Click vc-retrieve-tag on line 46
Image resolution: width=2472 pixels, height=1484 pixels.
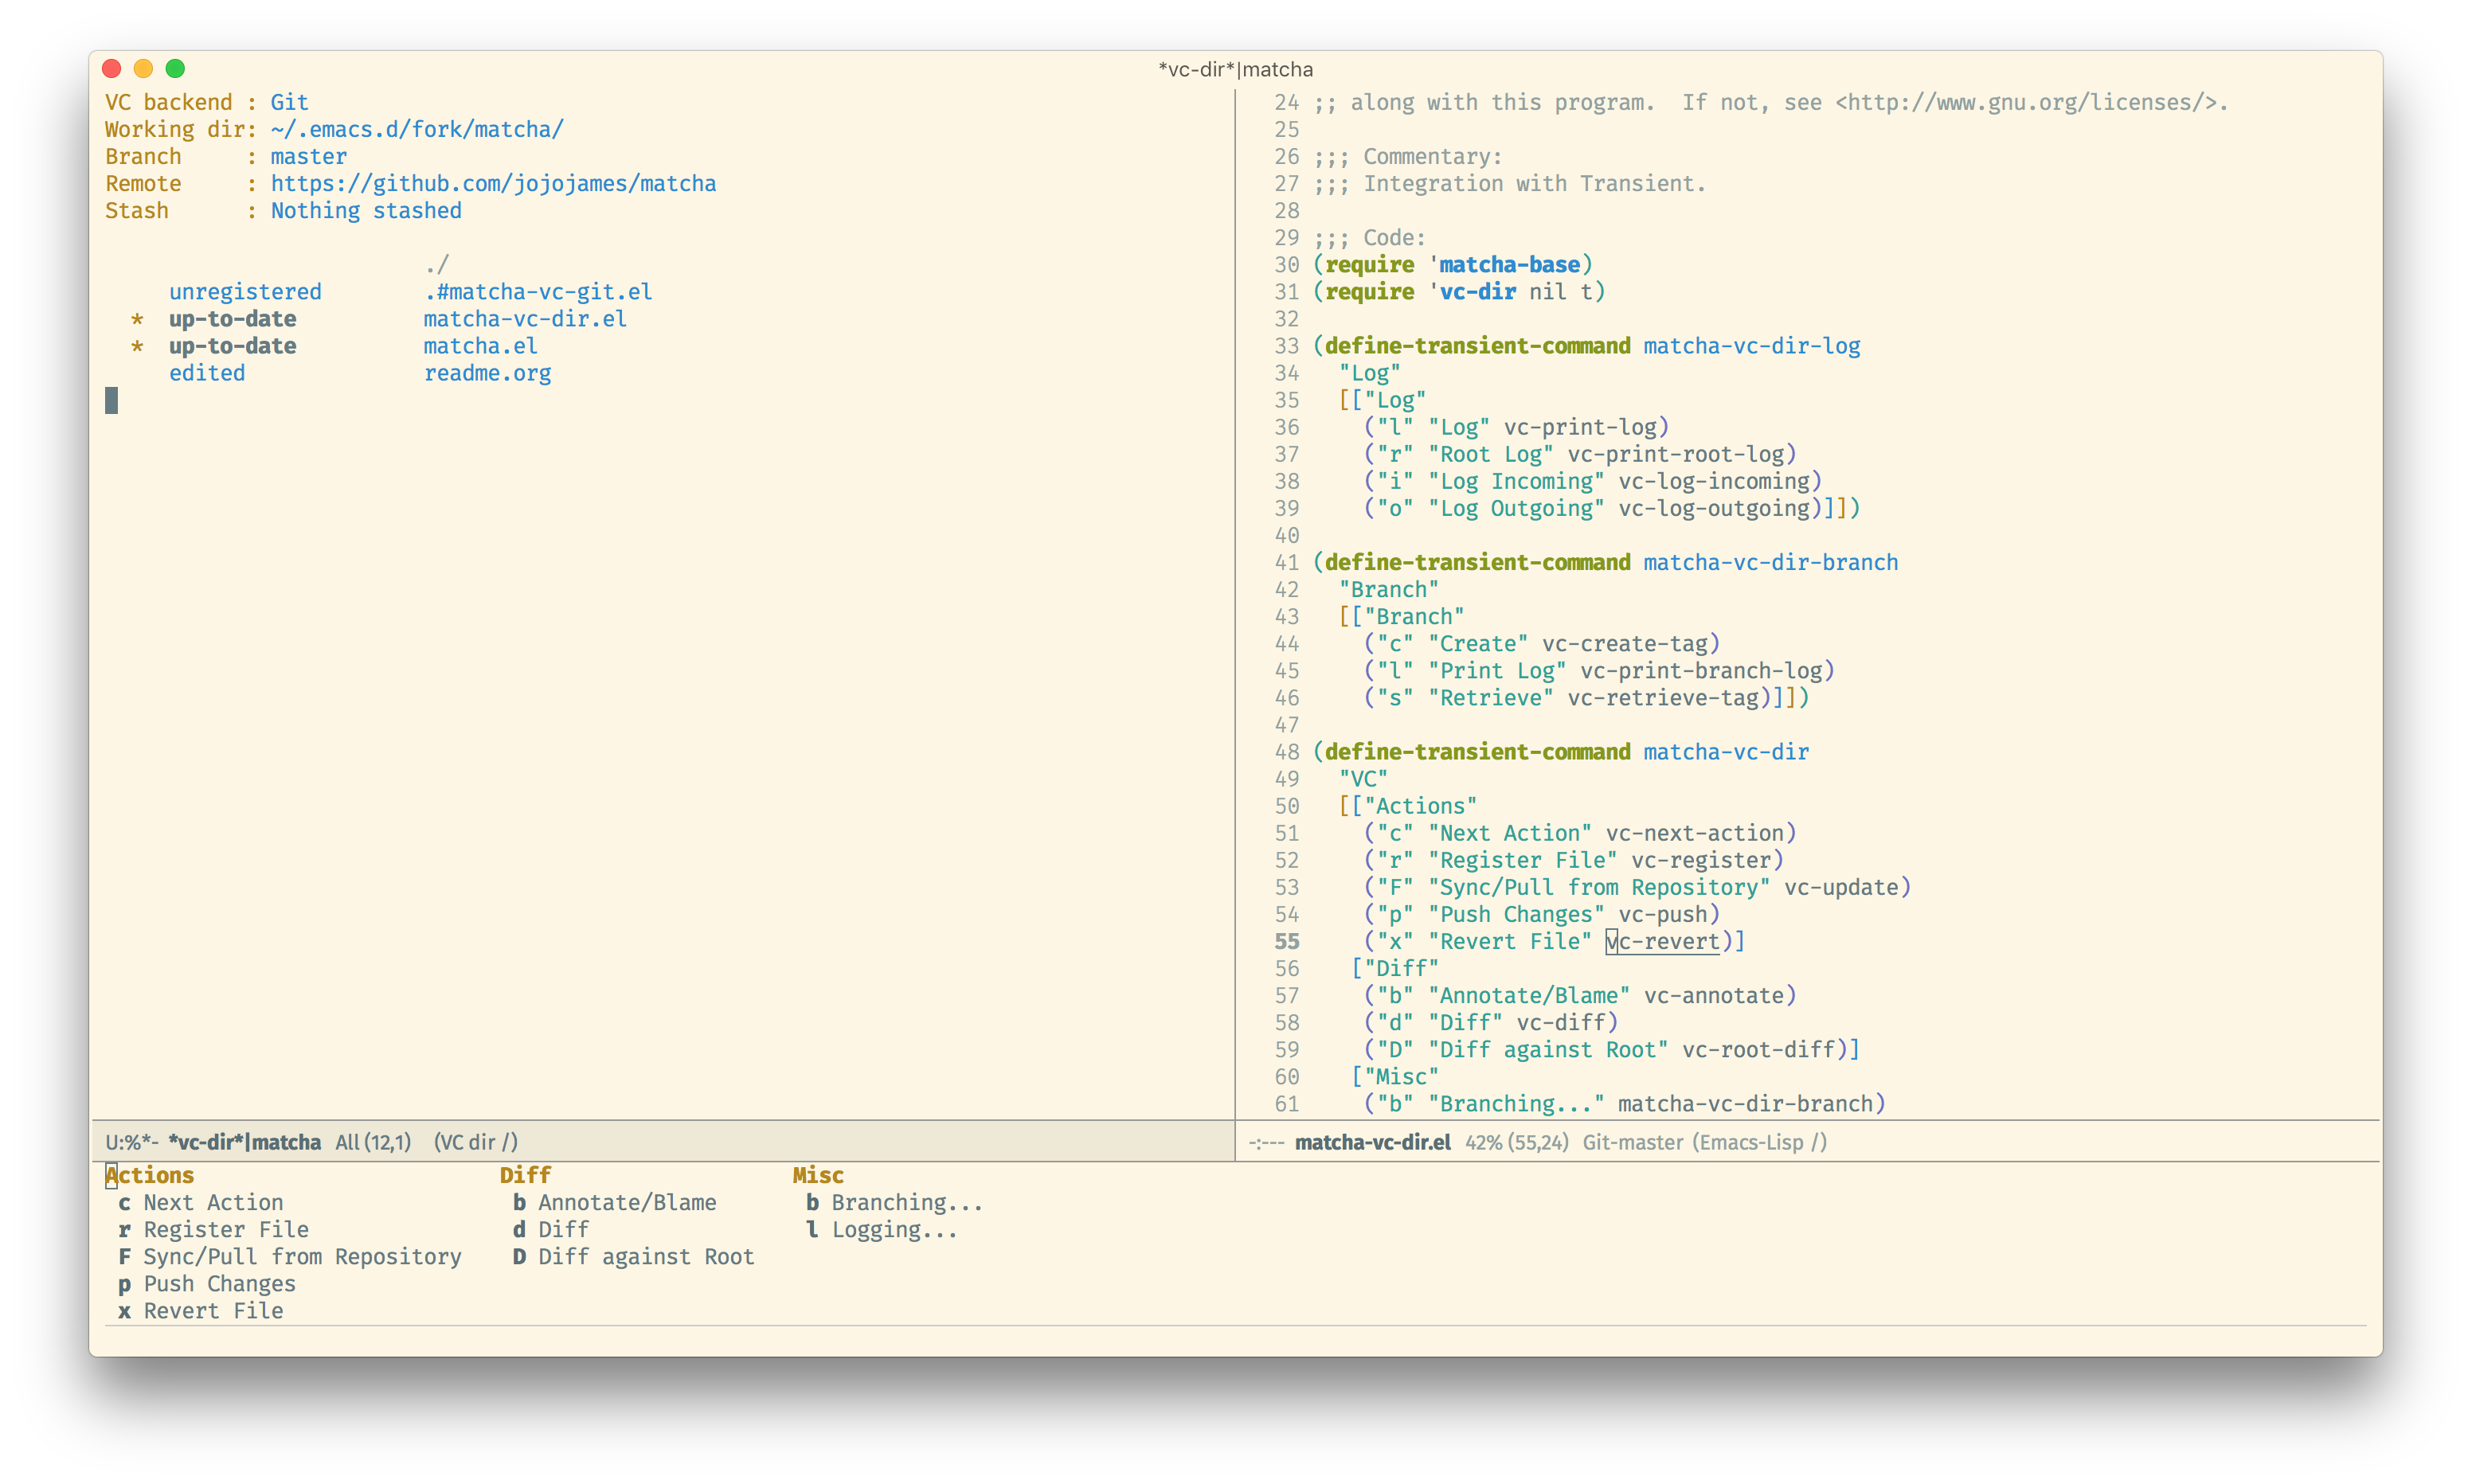(1662, 698)
